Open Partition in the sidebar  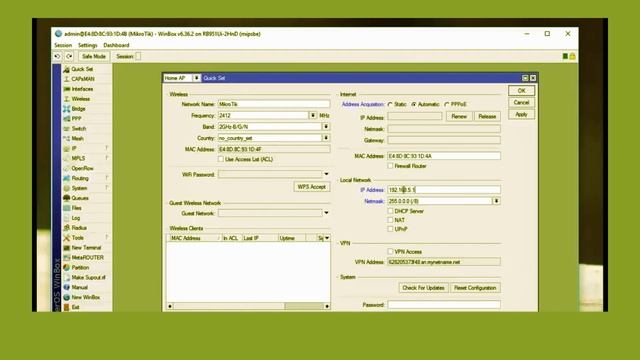coord(80,267)
